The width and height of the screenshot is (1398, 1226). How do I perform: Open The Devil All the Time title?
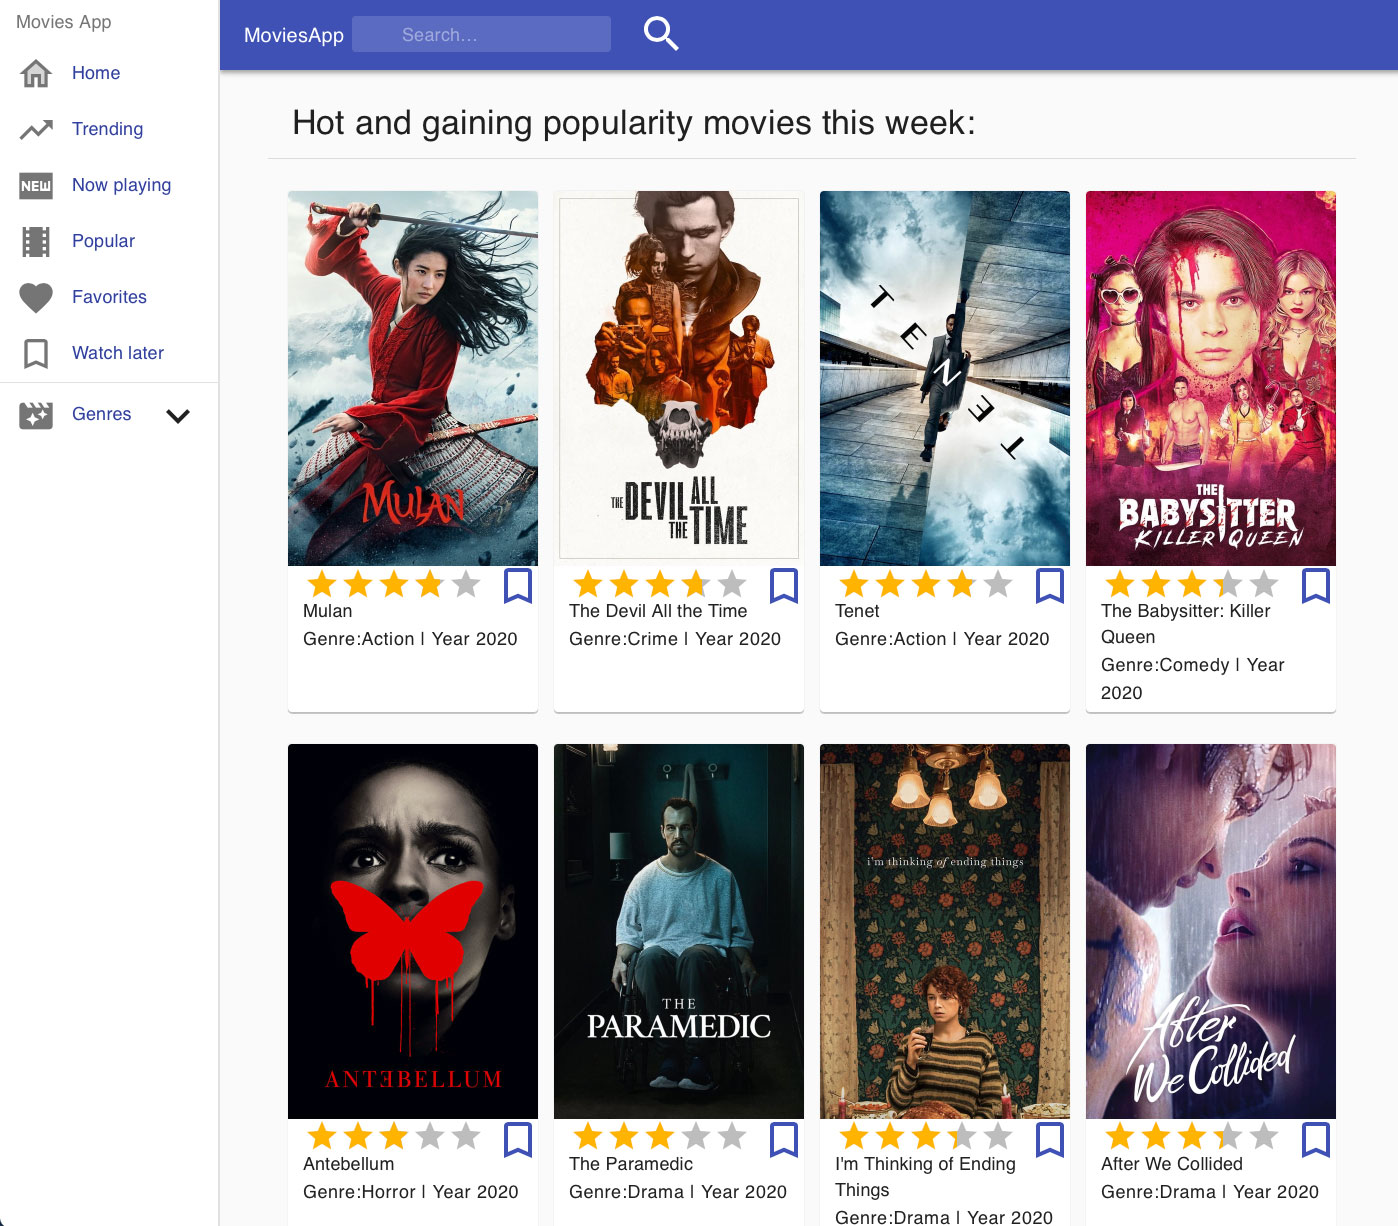(658, 611)
